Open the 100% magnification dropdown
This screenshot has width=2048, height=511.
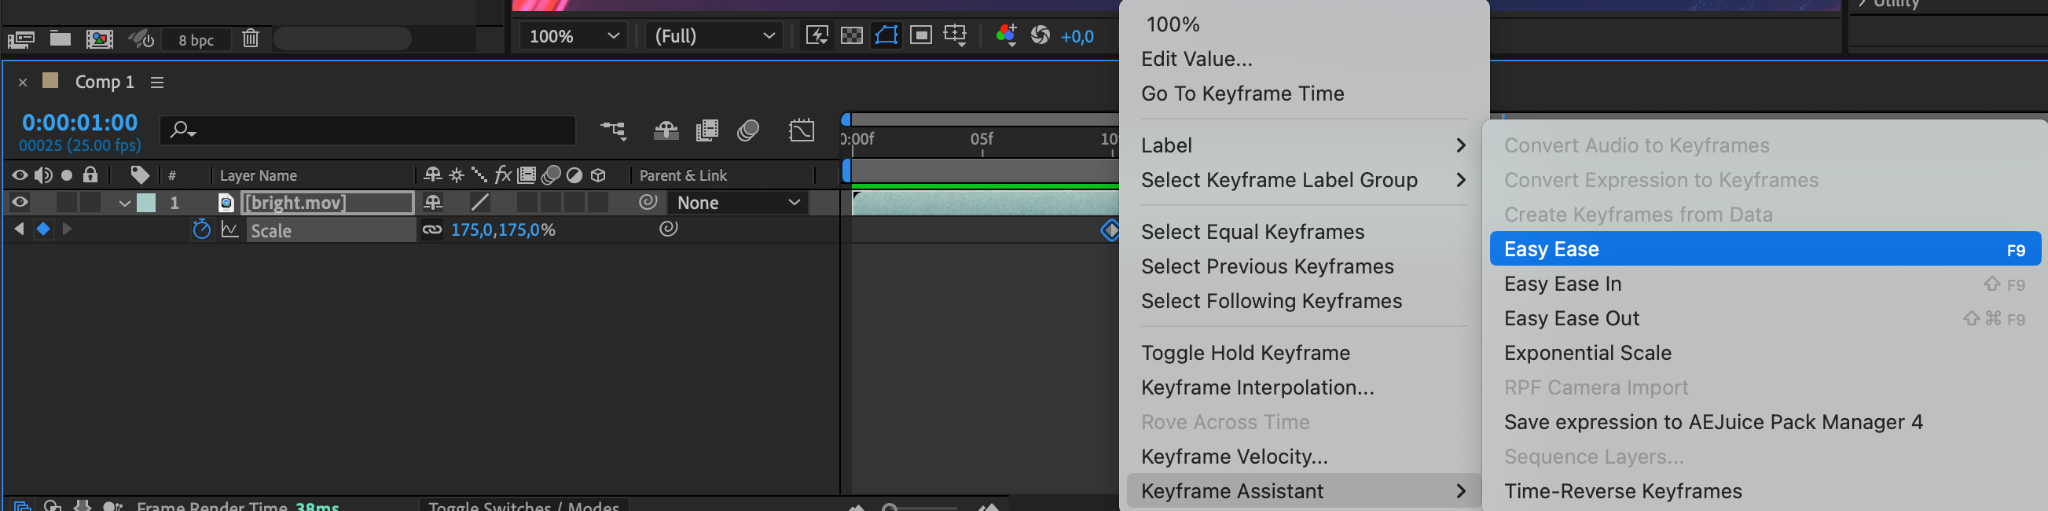click(574, 36)
